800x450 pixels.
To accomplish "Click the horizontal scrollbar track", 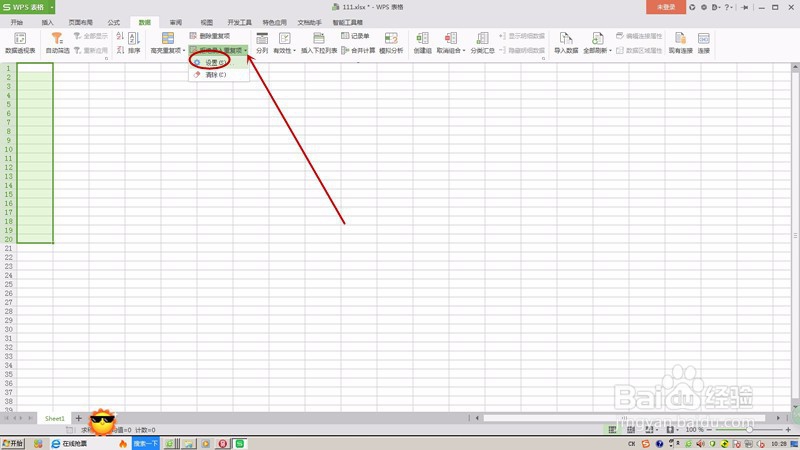I will click(x=625, y=418).
